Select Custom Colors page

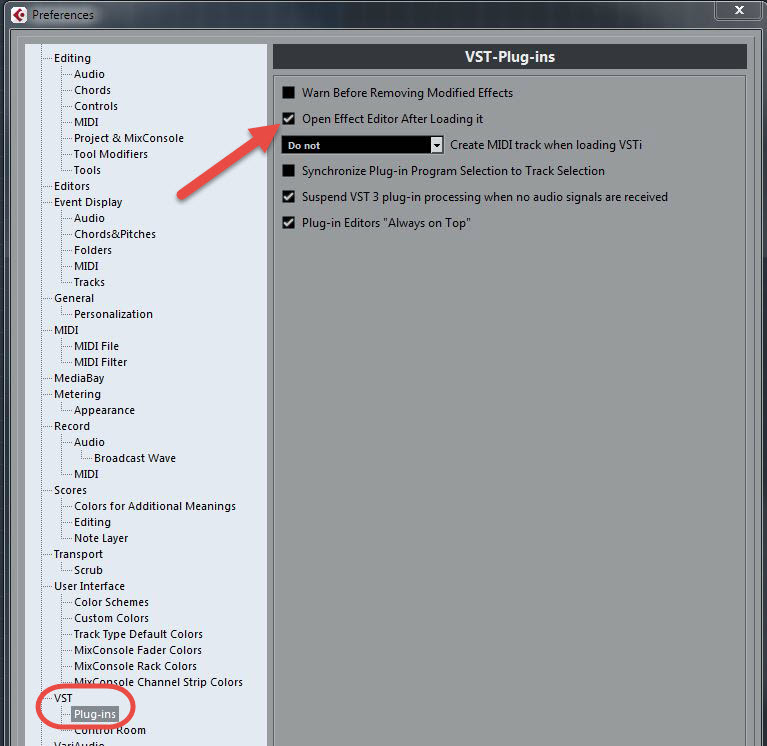(x=111, y=618)
